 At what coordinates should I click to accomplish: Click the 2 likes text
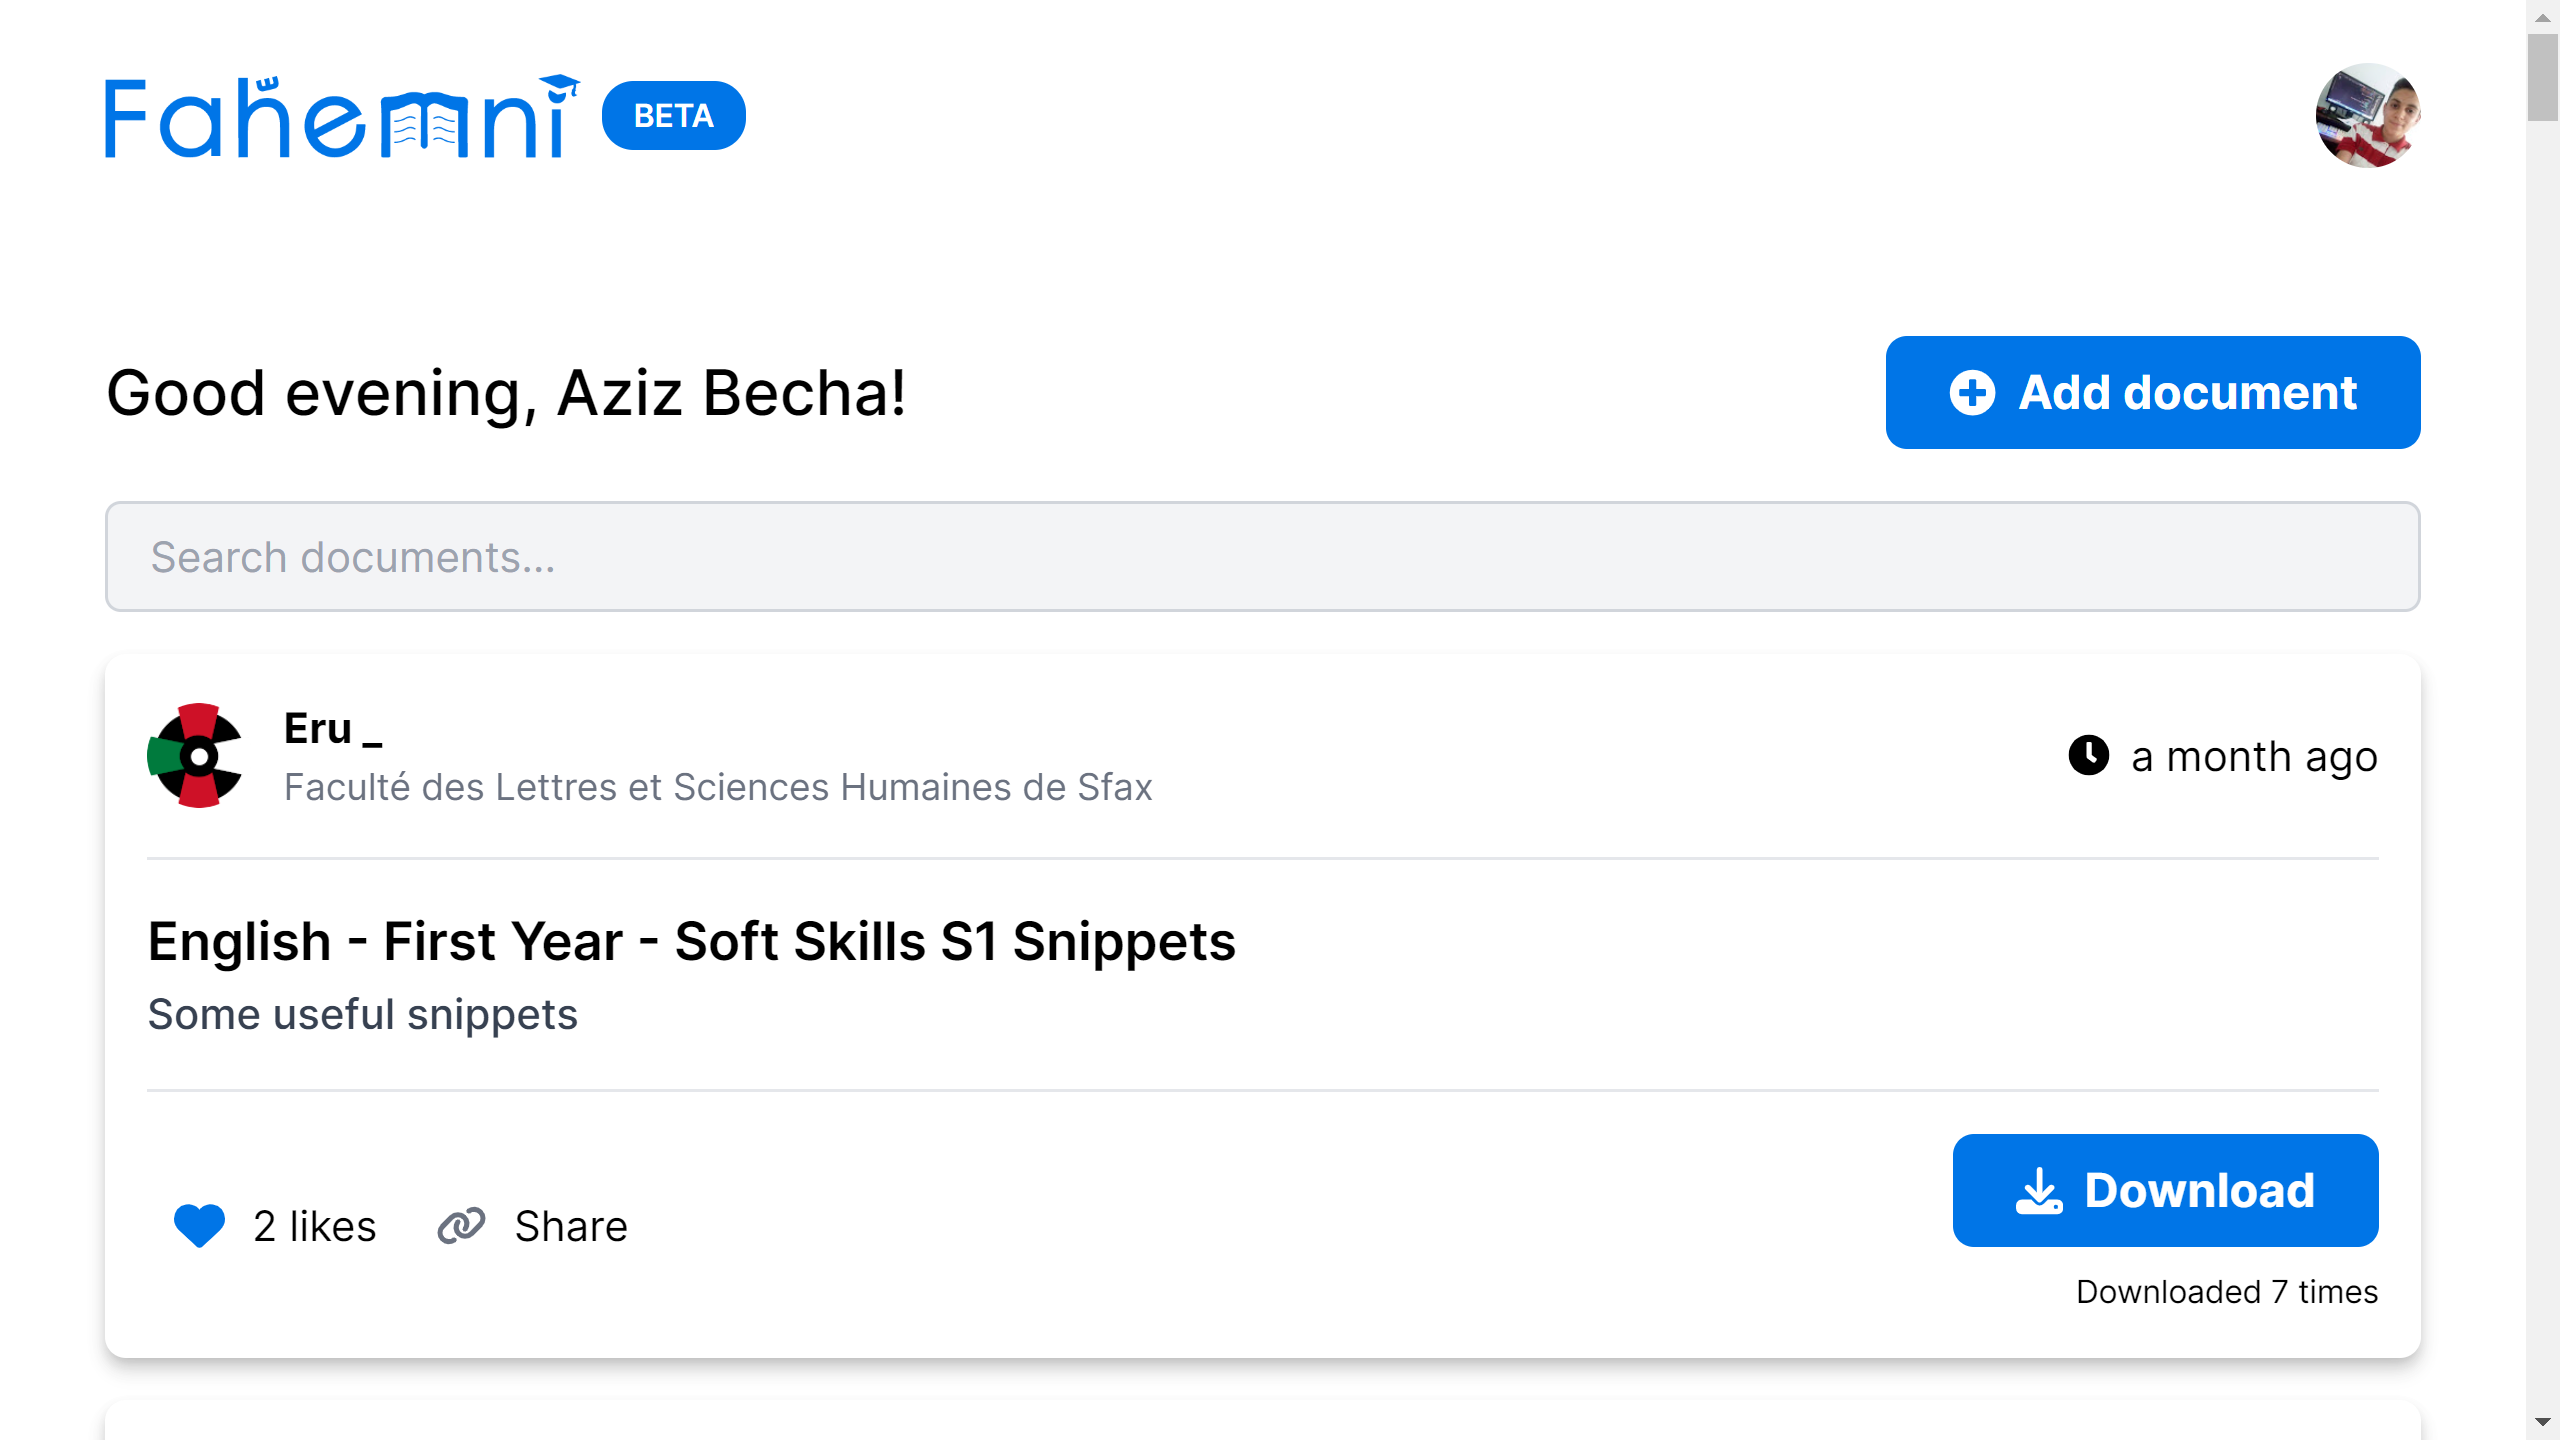pos(315,1226)
